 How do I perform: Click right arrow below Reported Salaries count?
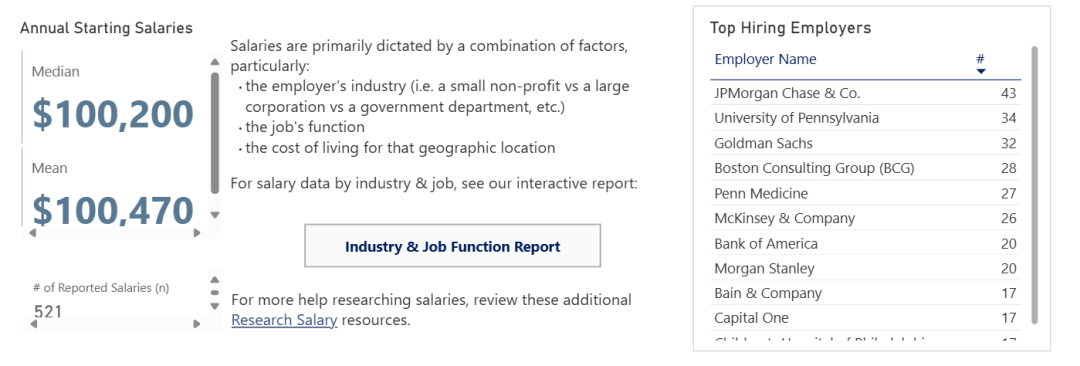point(197,323)
